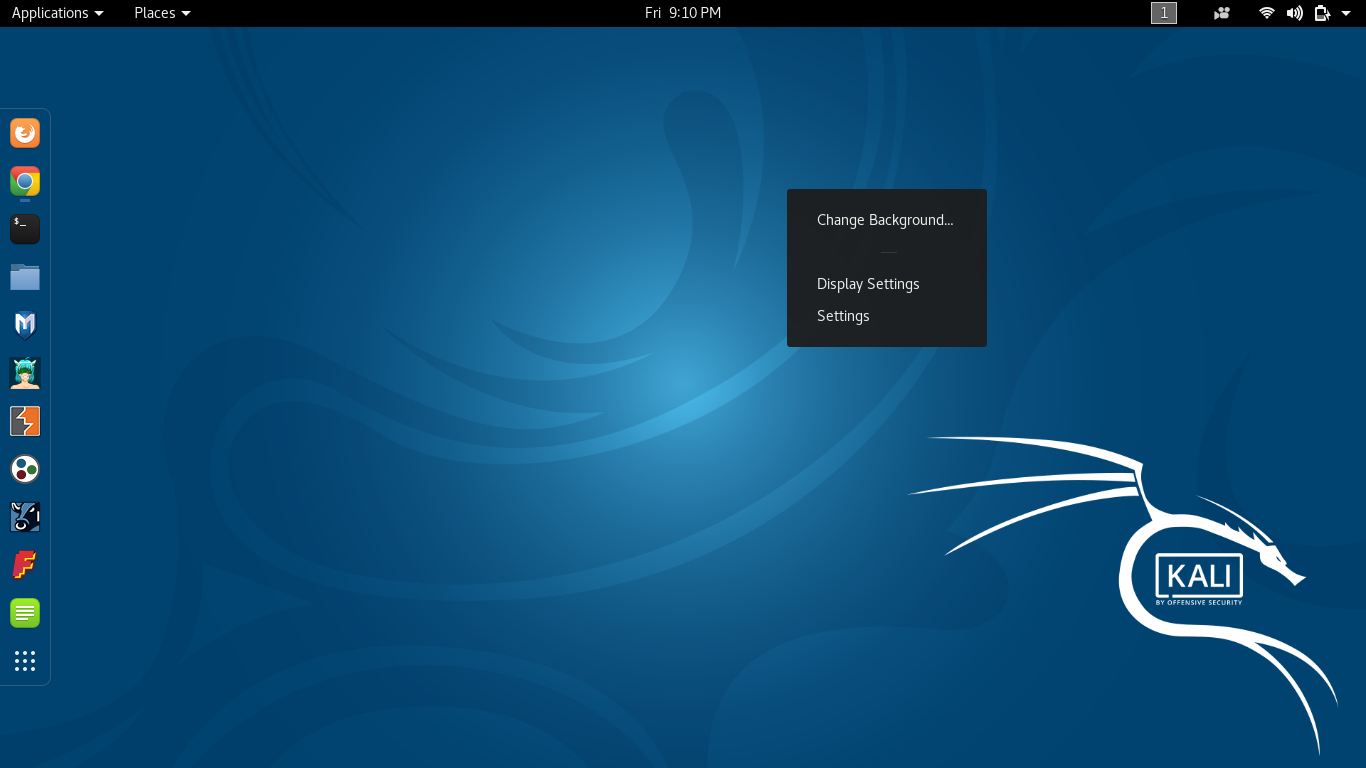Launch Faraday from the dock
The width and height of the screenshot is (1366, 768).
tap(24, 564)
